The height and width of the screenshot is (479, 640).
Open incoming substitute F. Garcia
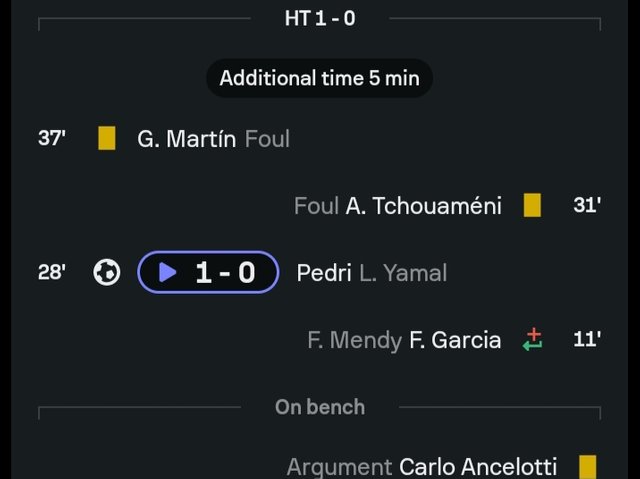(x=455, y=340)
